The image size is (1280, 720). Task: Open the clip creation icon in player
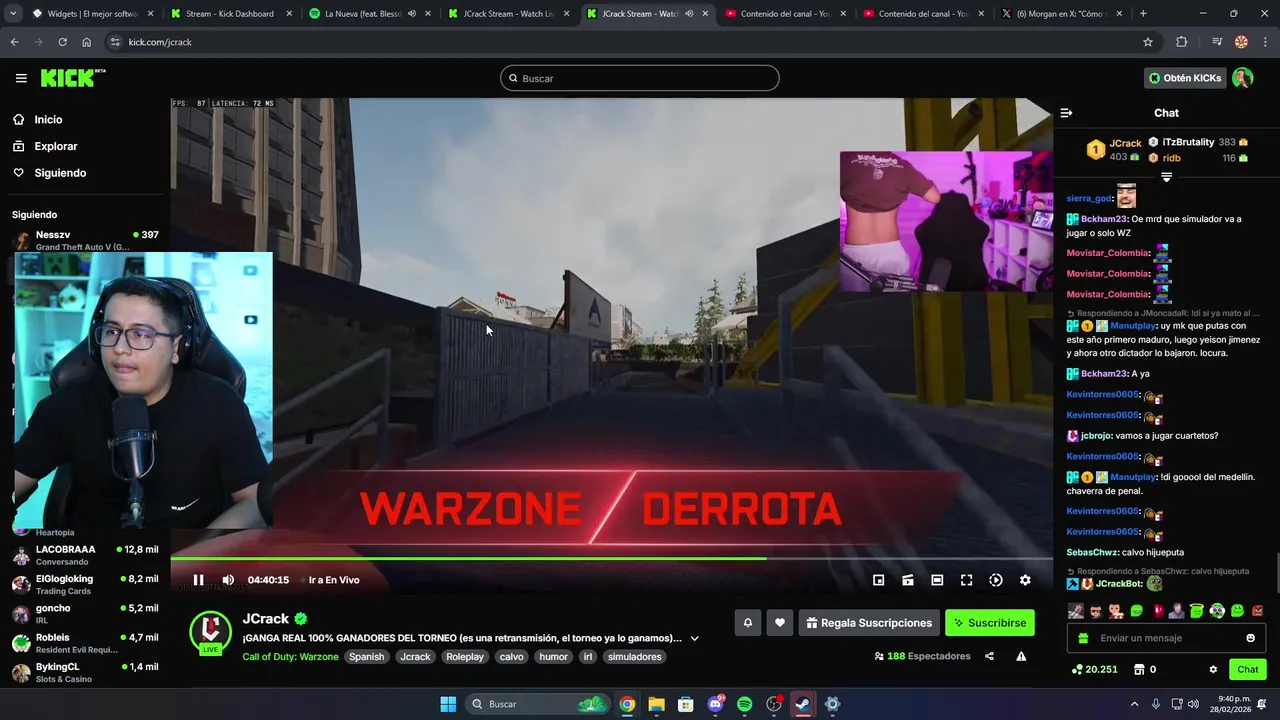click(908, 580)
